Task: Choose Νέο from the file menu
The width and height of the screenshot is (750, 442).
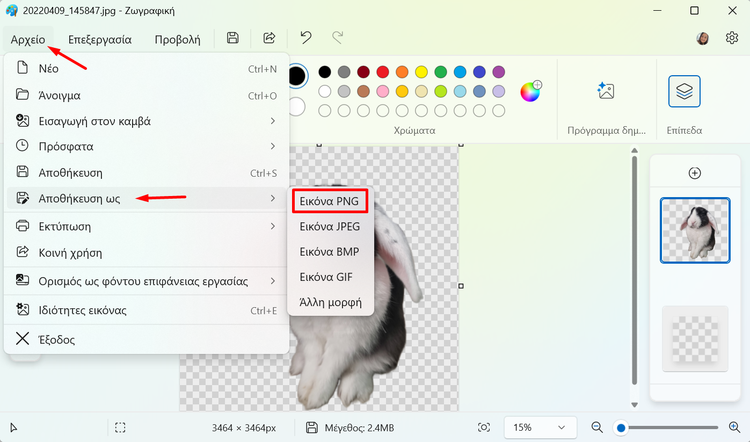Action: [146, 68]
